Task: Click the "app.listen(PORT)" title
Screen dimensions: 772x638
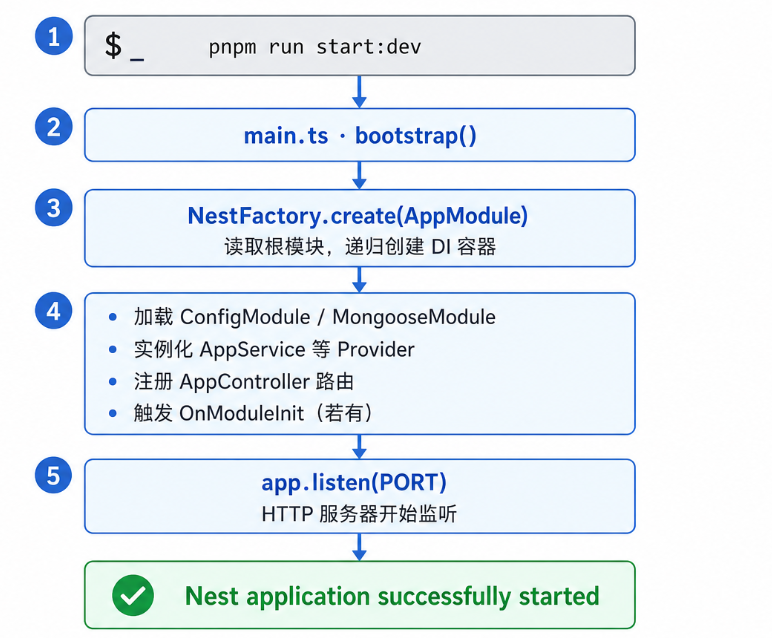Action: point(354,482)
